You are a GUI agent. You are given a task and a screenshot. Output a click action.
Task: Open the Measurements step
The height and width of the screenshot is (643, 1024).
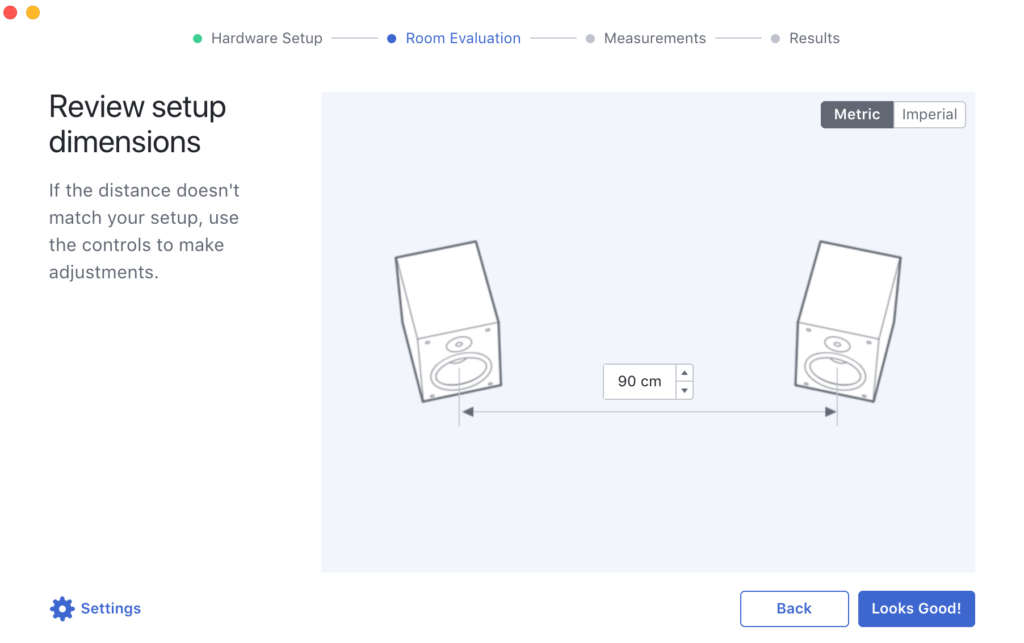pos(654,38)
